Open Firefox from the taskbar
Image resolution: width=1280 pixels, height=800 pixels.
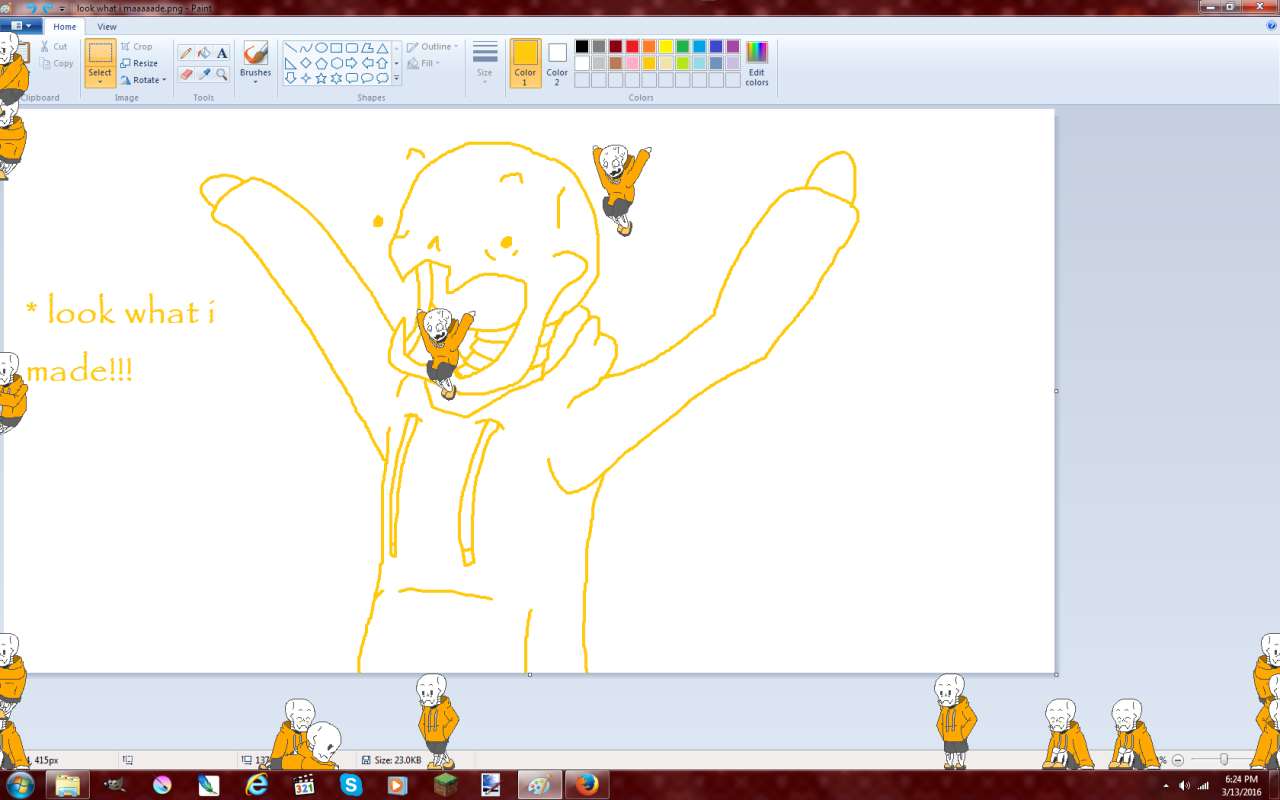coord(587,785)
